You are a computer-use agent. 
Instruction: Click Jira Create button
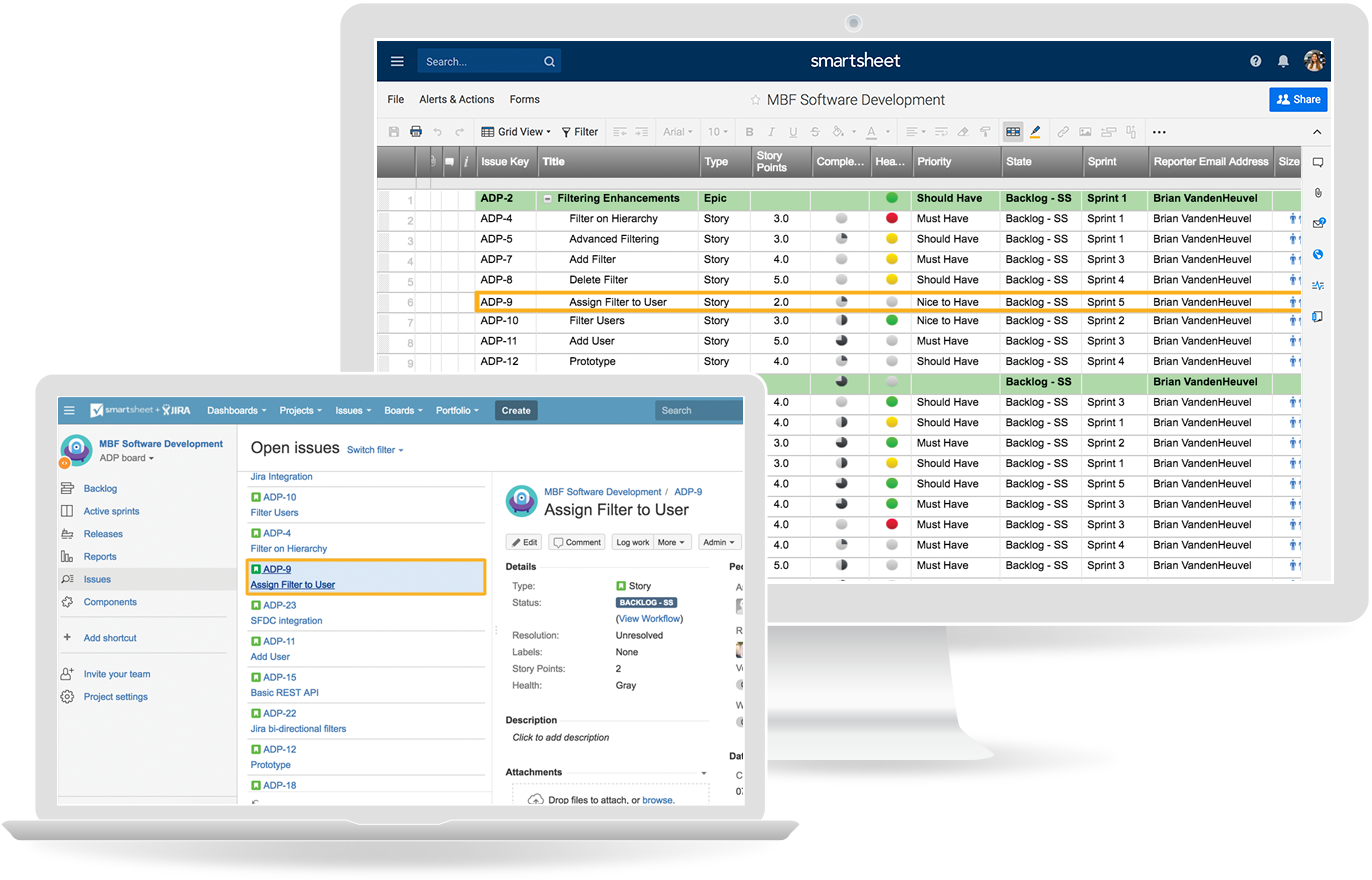pos(516,410)
